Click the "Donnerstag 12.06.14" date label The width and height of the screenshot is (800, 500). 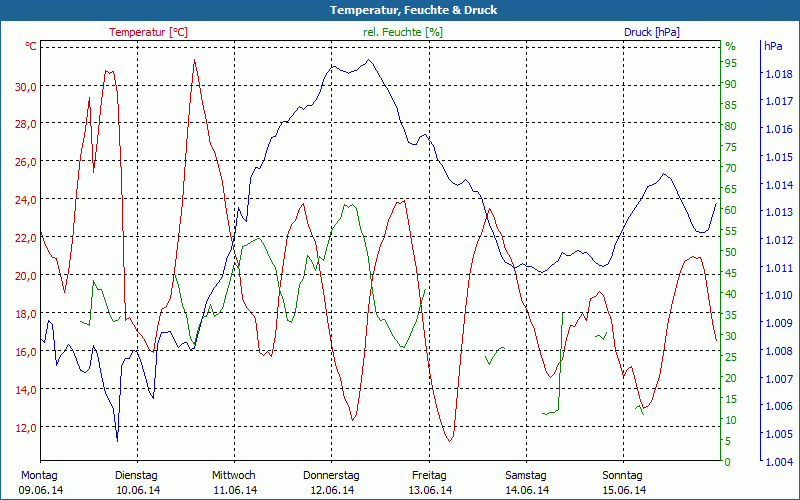[331, 482]
